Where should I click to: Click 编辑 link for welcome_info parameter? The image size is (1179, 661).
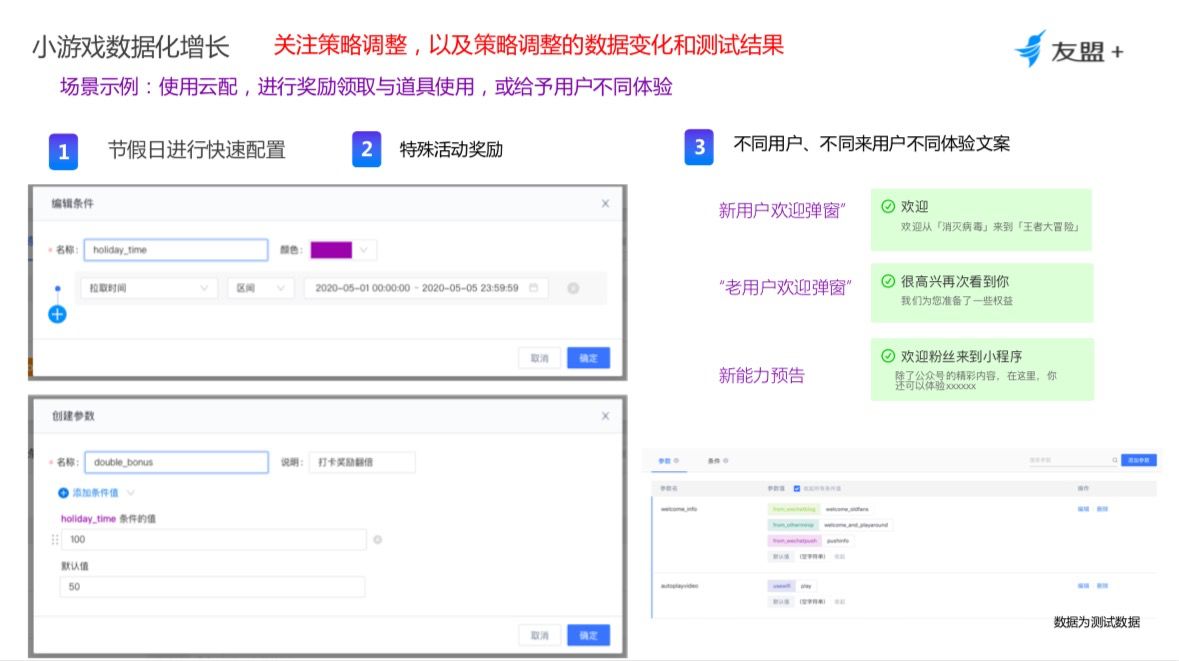tap(1083, 509)
